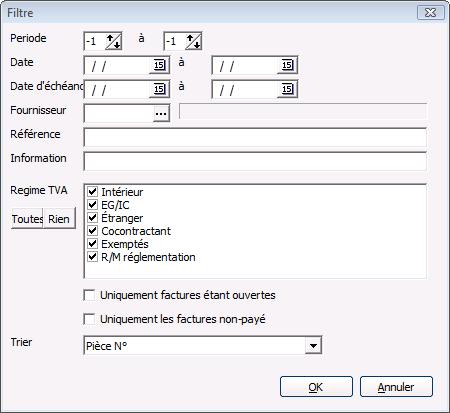Viewport: 450px width, 413px height.
Task: Enable Uniquement les factures non-payé
Action: pos(89,319)
